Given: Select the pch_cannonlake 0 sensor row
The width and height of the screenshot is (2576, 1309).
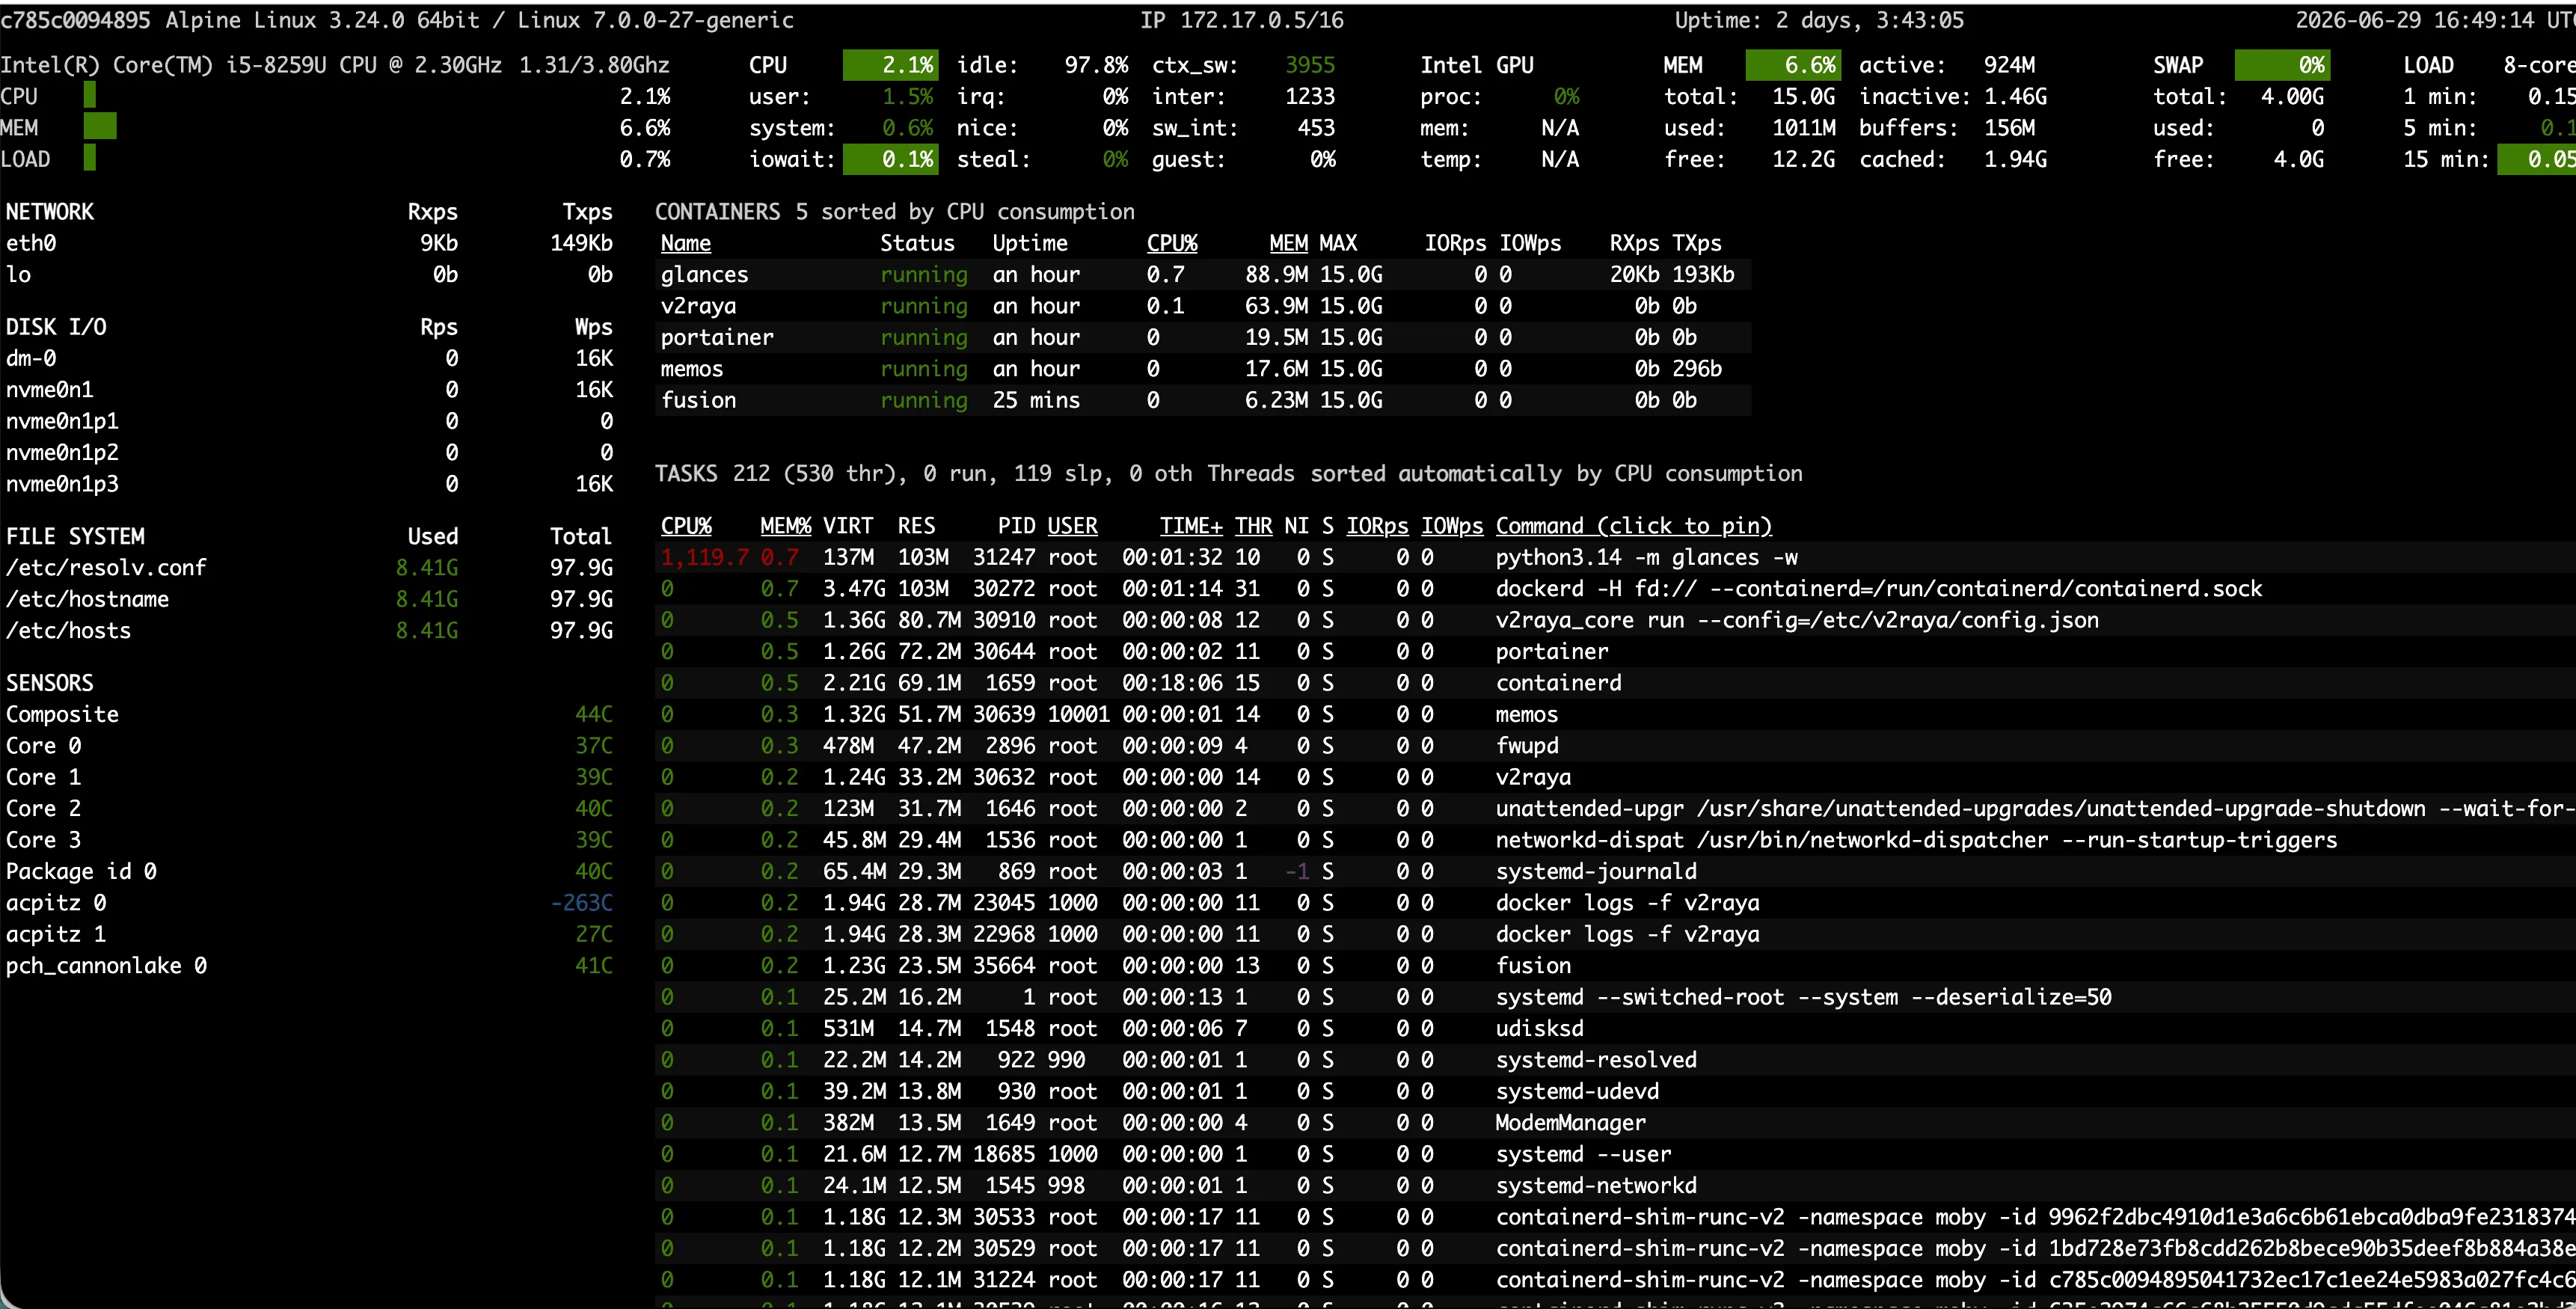Looking at the screenshot, I should click(309, 966).
